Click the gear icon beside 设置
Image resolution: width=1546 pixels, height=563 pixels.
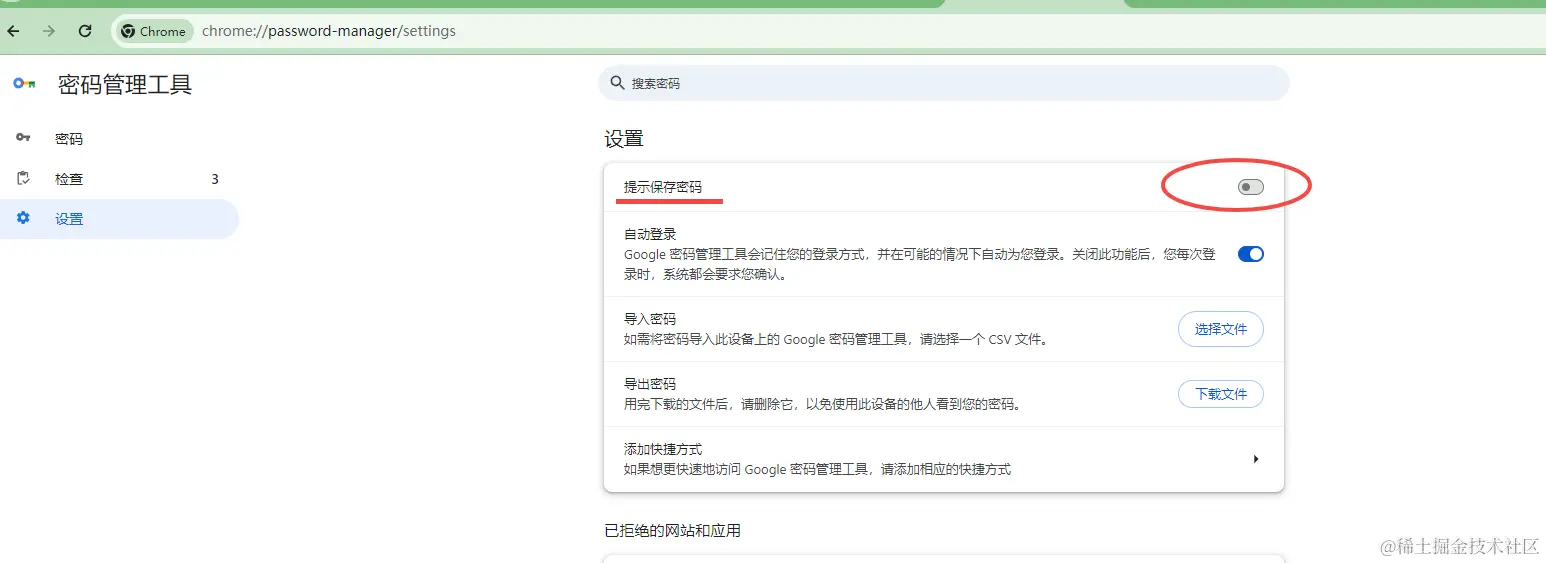[x=23, y=218]
